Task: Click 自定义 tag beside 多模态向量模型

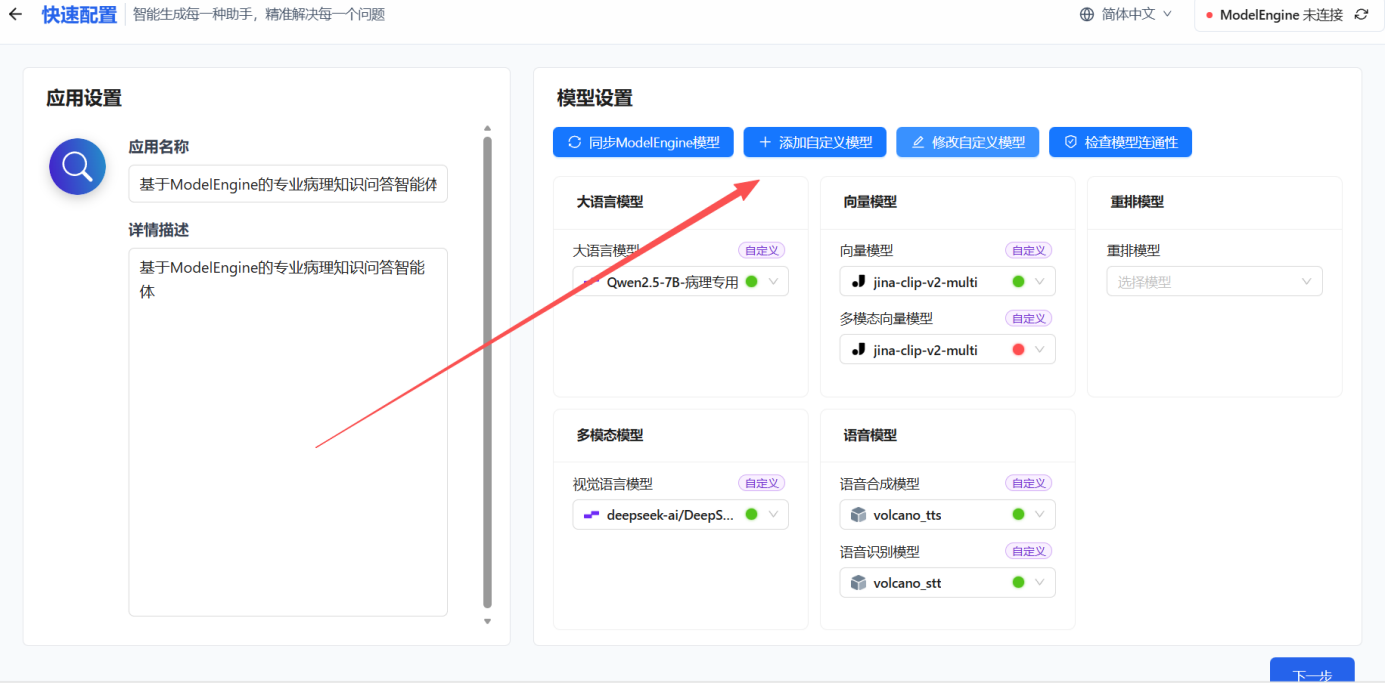Action: [1029, 318]
